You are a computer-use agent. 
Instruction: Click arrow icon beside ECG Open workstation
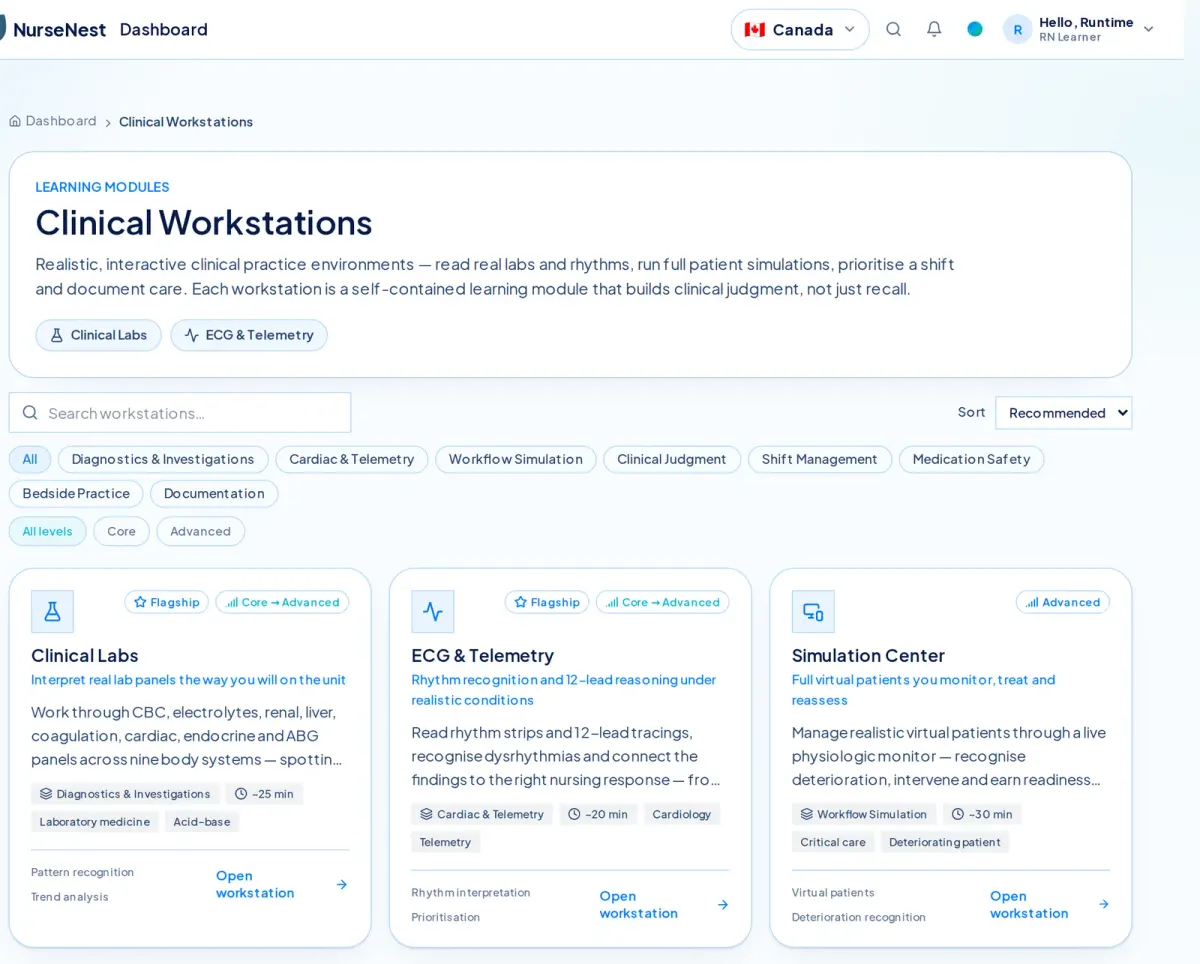point(723,904)
